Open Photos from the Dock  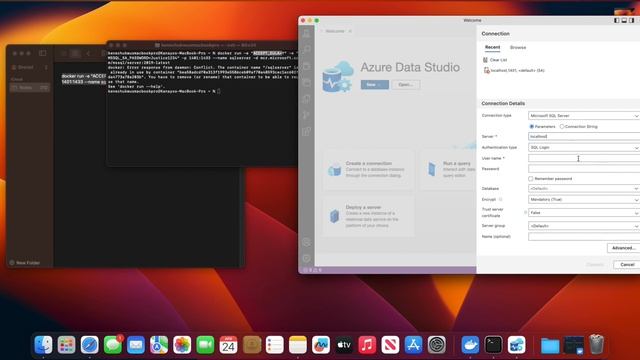182,345
